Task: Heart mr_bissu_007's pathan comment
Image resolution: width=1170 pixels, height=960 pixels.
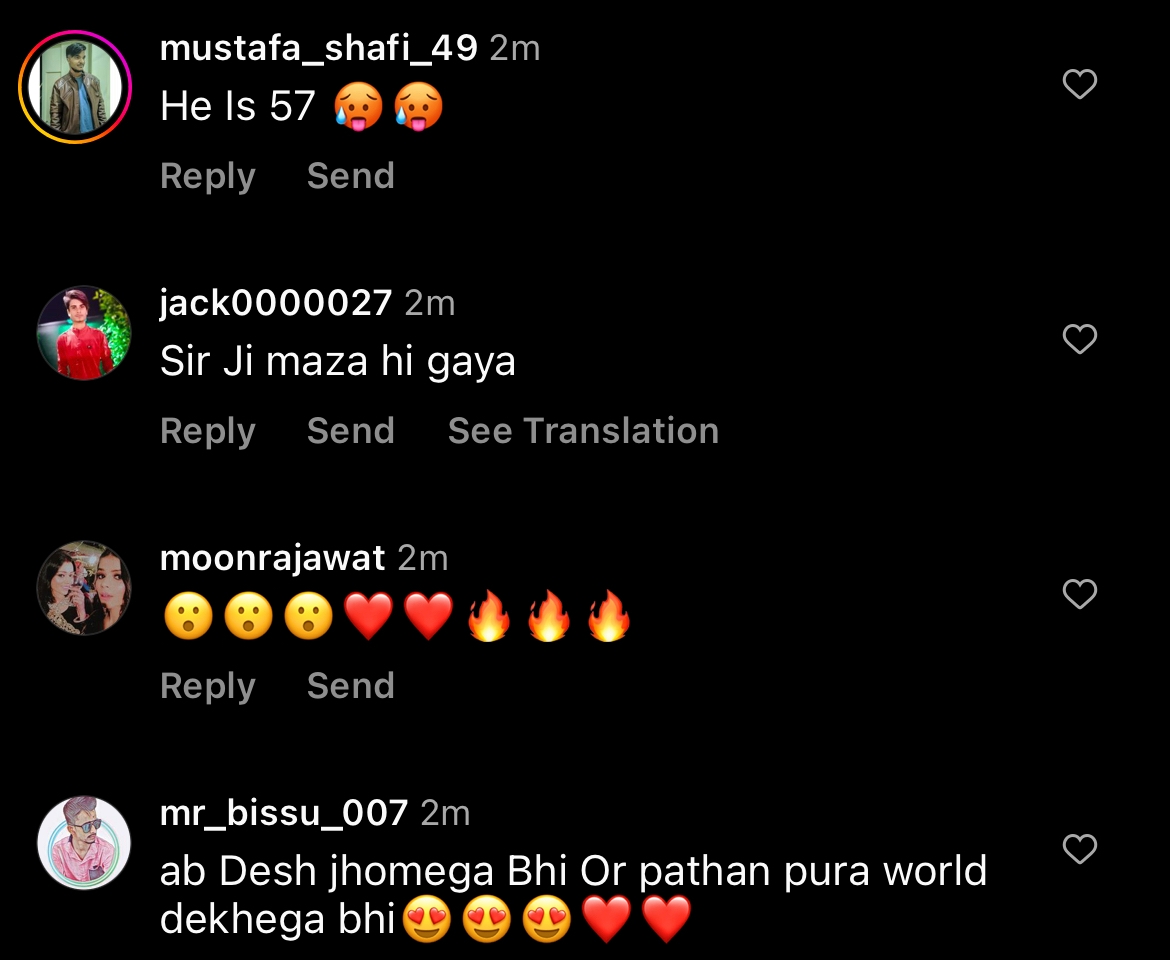Action: point(1080,849)
